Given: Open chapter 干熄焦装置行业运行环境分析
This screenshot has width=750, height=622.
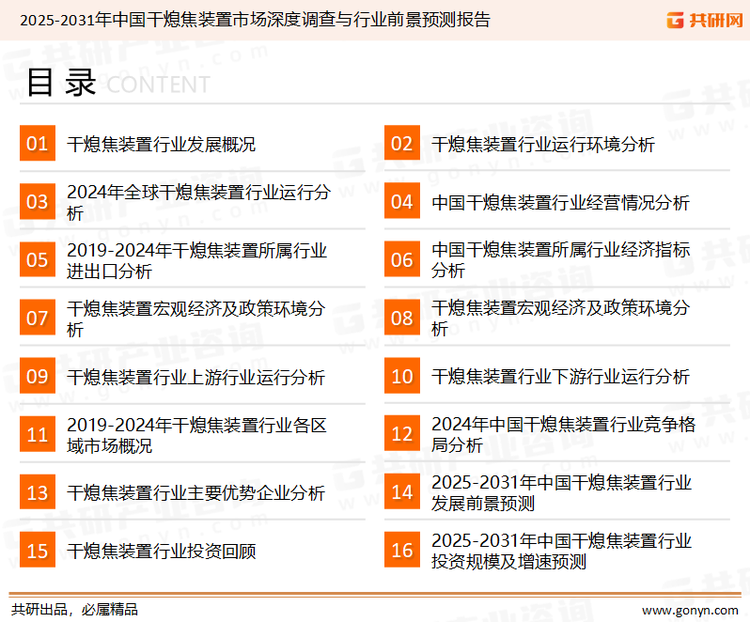Looking at the screenshot, I should pyautogui.click(x=543, y=144).
